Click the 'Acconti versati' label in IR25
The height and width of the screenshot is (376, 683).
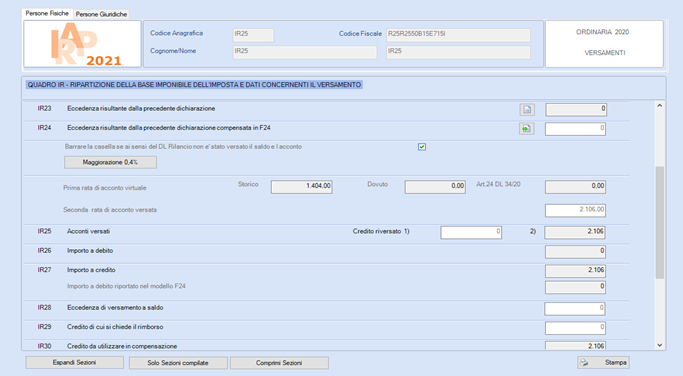click(x=88, y=231)
